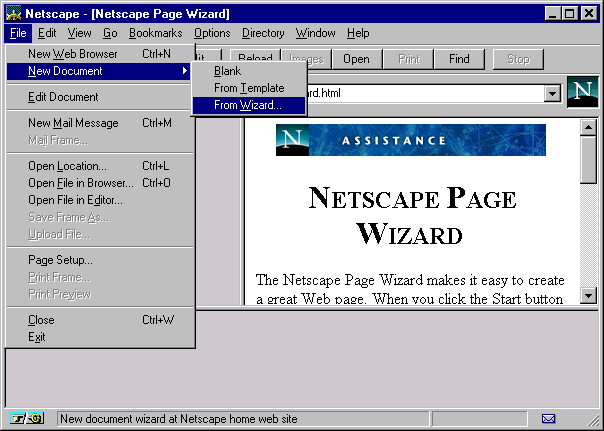Image resolution: width=604 pixels, height=431 pixels.
Task: Choose Page Setup... menu entry
Action: (x=100, y=260)
